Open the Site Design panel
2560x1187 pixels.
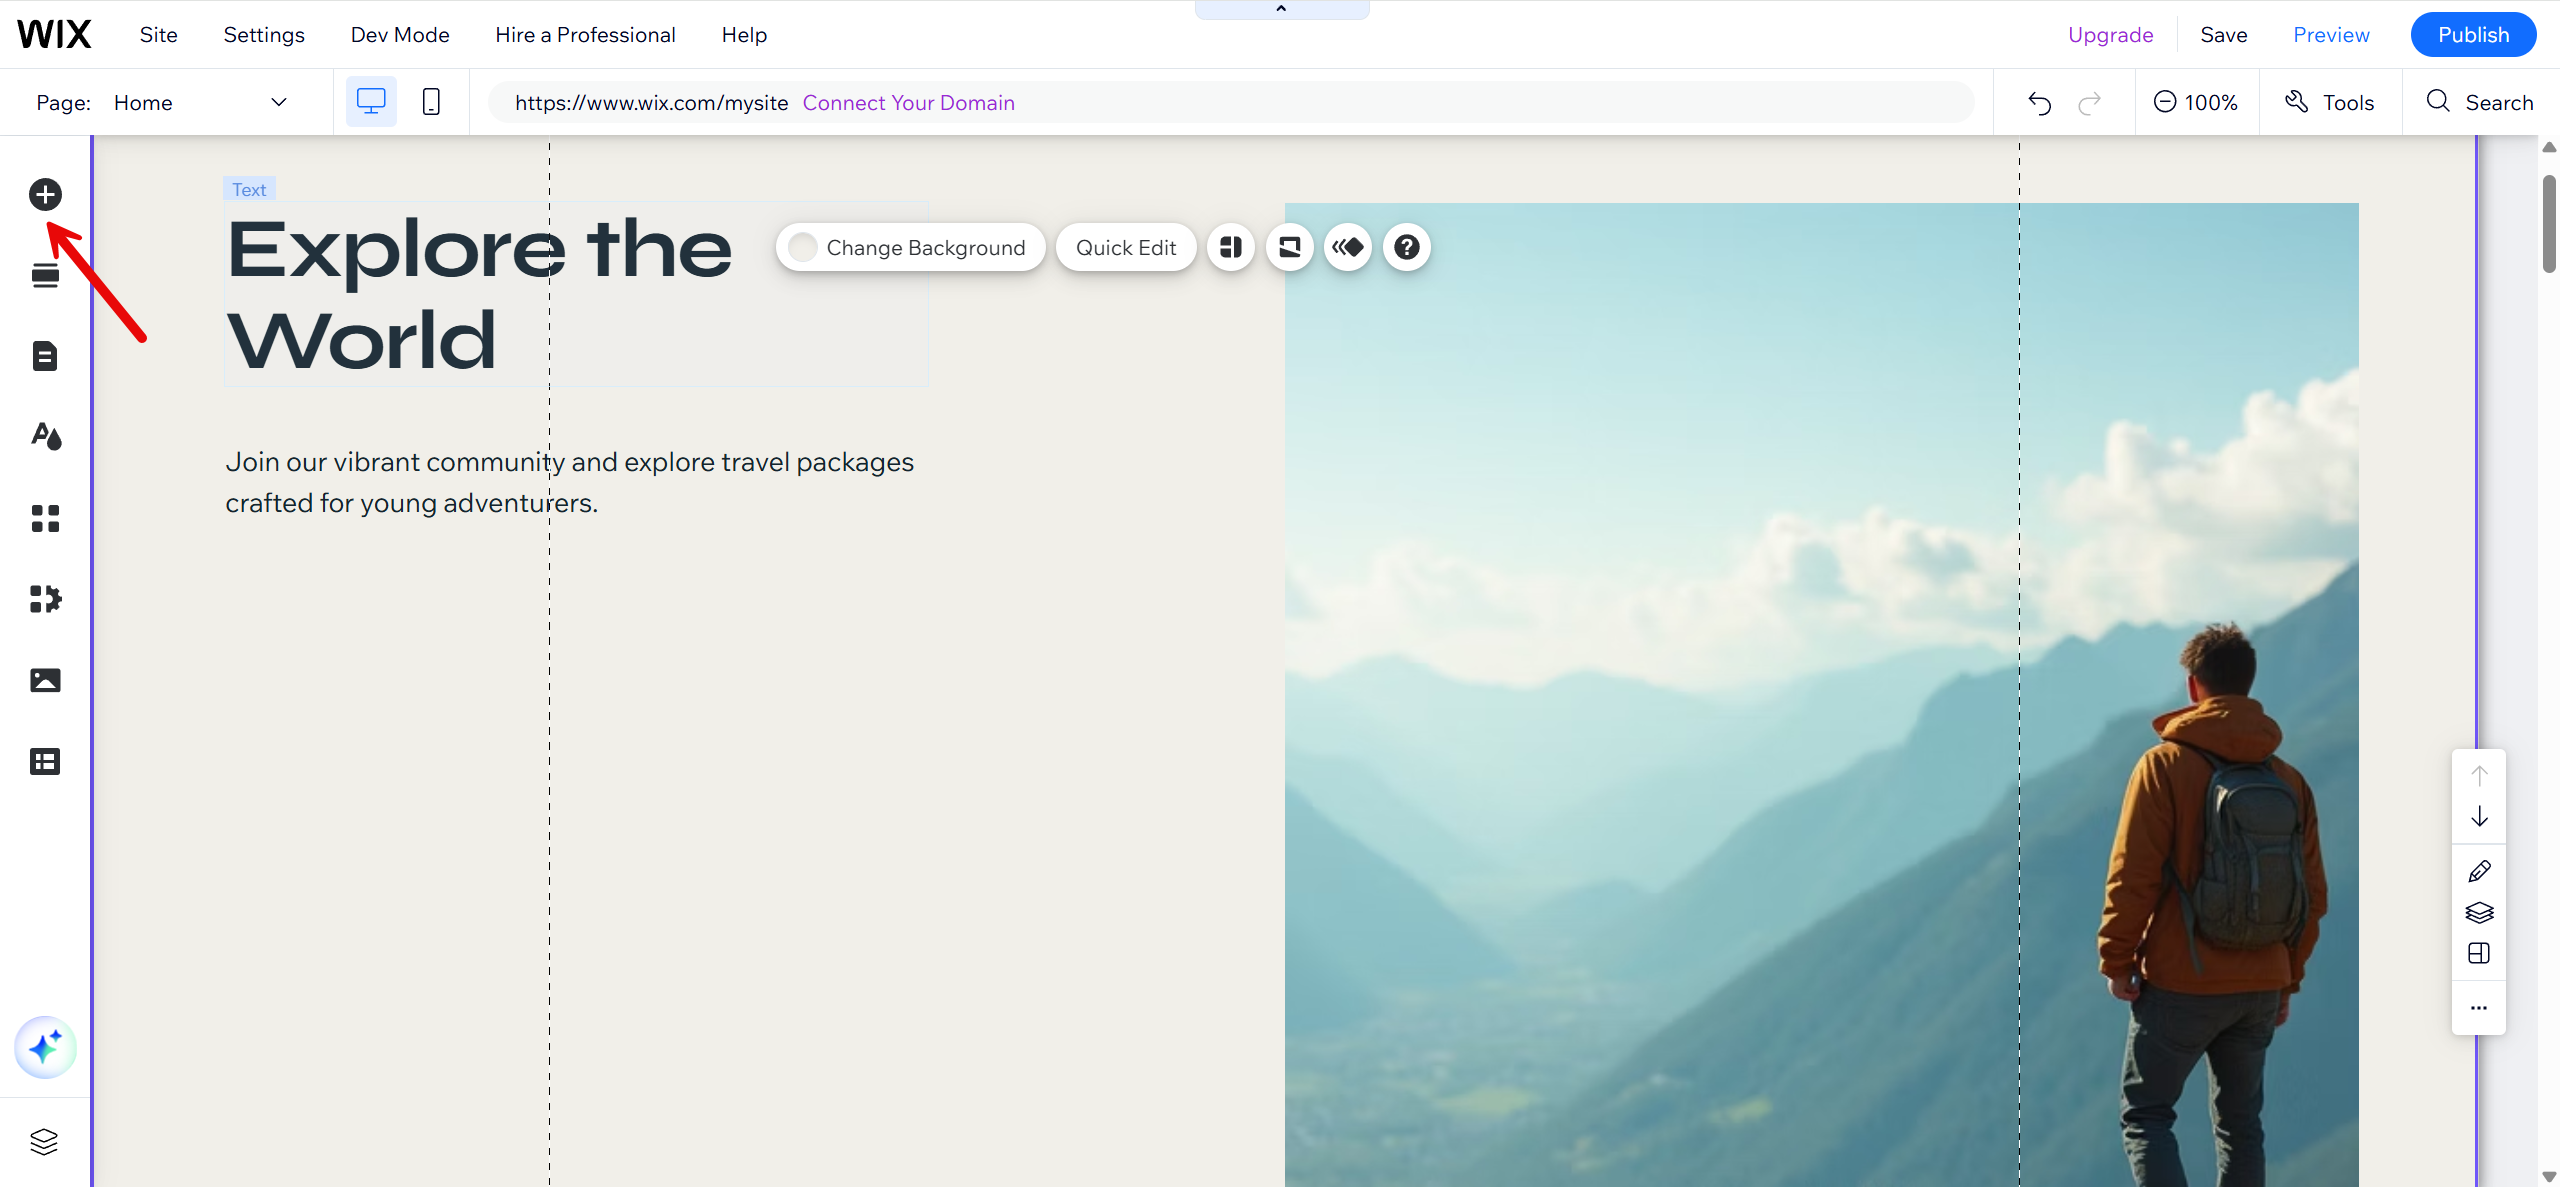(44, 436)
